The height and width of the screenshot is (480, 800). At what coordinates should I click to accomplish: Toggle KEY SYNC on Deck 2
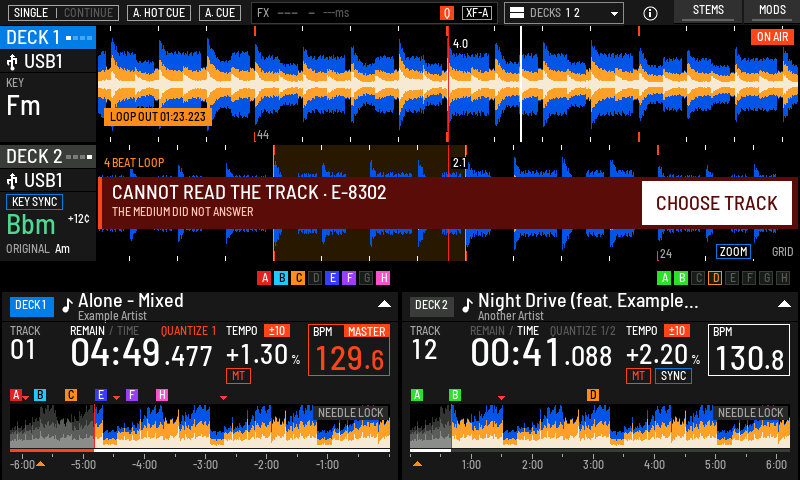pyautogui.click(x=34, y=202)
